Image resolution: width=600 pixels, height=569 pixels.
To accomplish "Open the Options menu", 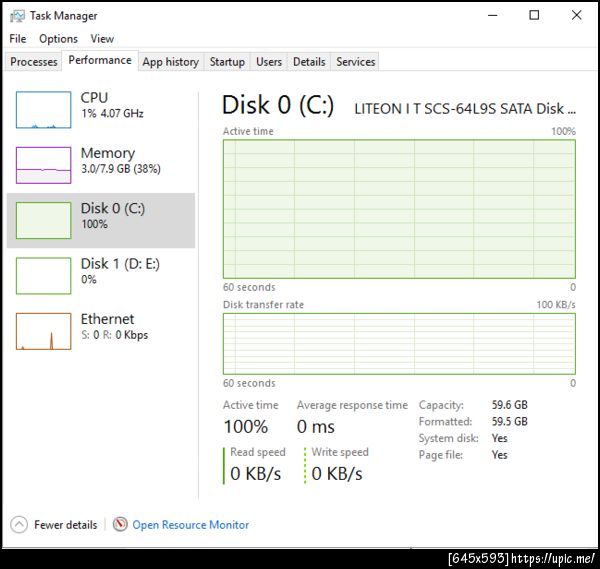I will [x=58, y=39].
